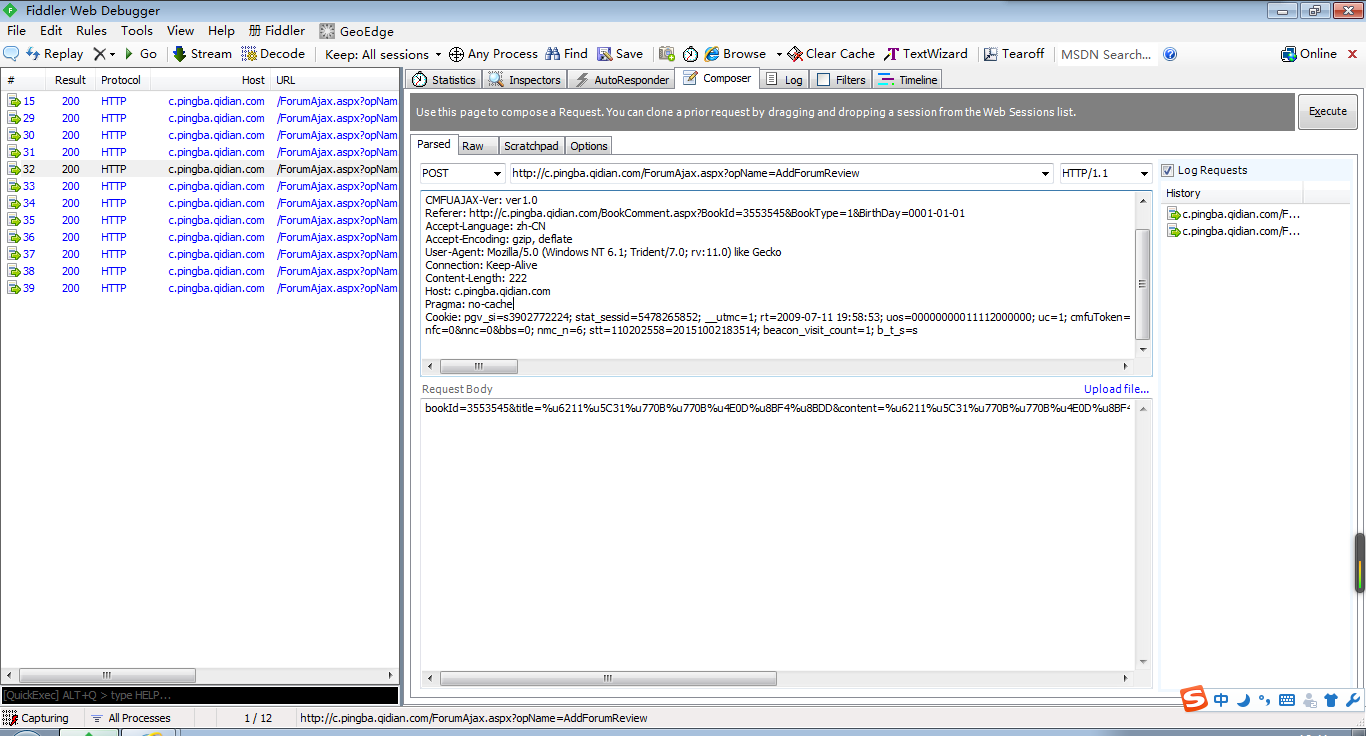Click the camera screenshot toolbar icon
Screen dimensions: 1366x736
[666, 54]
